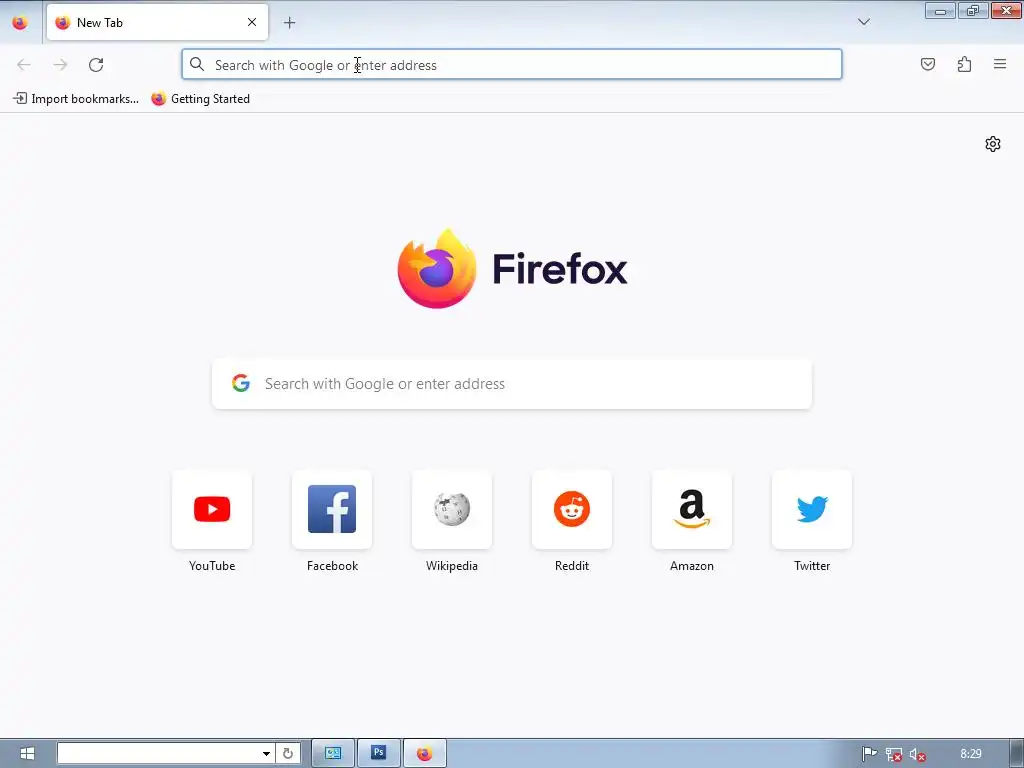1024x768 pixels.
Task: Select the New Tab tab
Action: [x=157, y=22]
